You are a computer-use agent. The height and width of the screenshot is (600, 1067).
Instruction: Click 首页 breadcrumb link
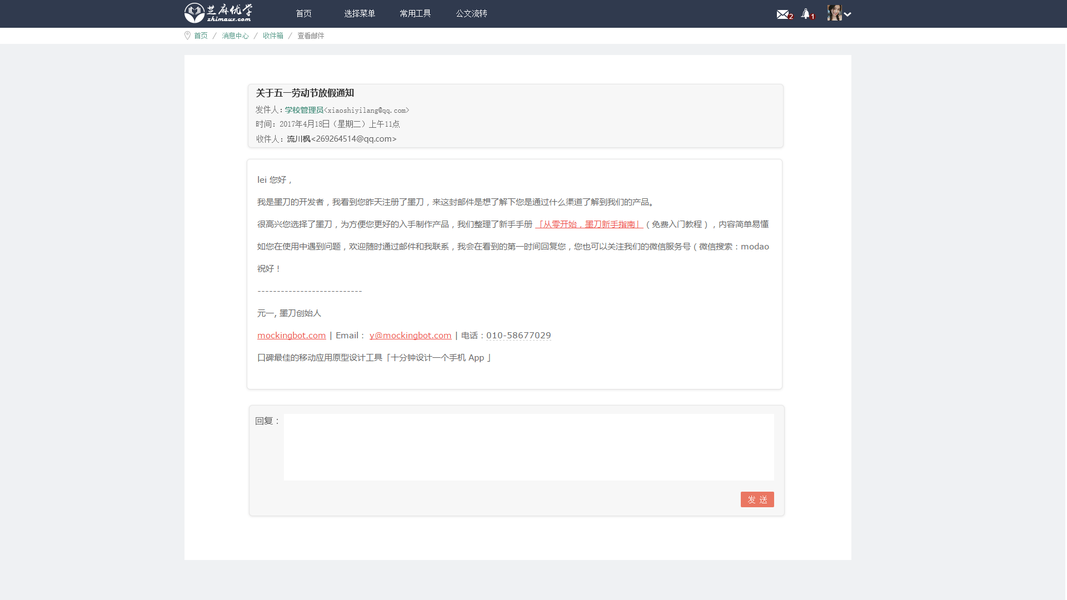coord(201,36)
